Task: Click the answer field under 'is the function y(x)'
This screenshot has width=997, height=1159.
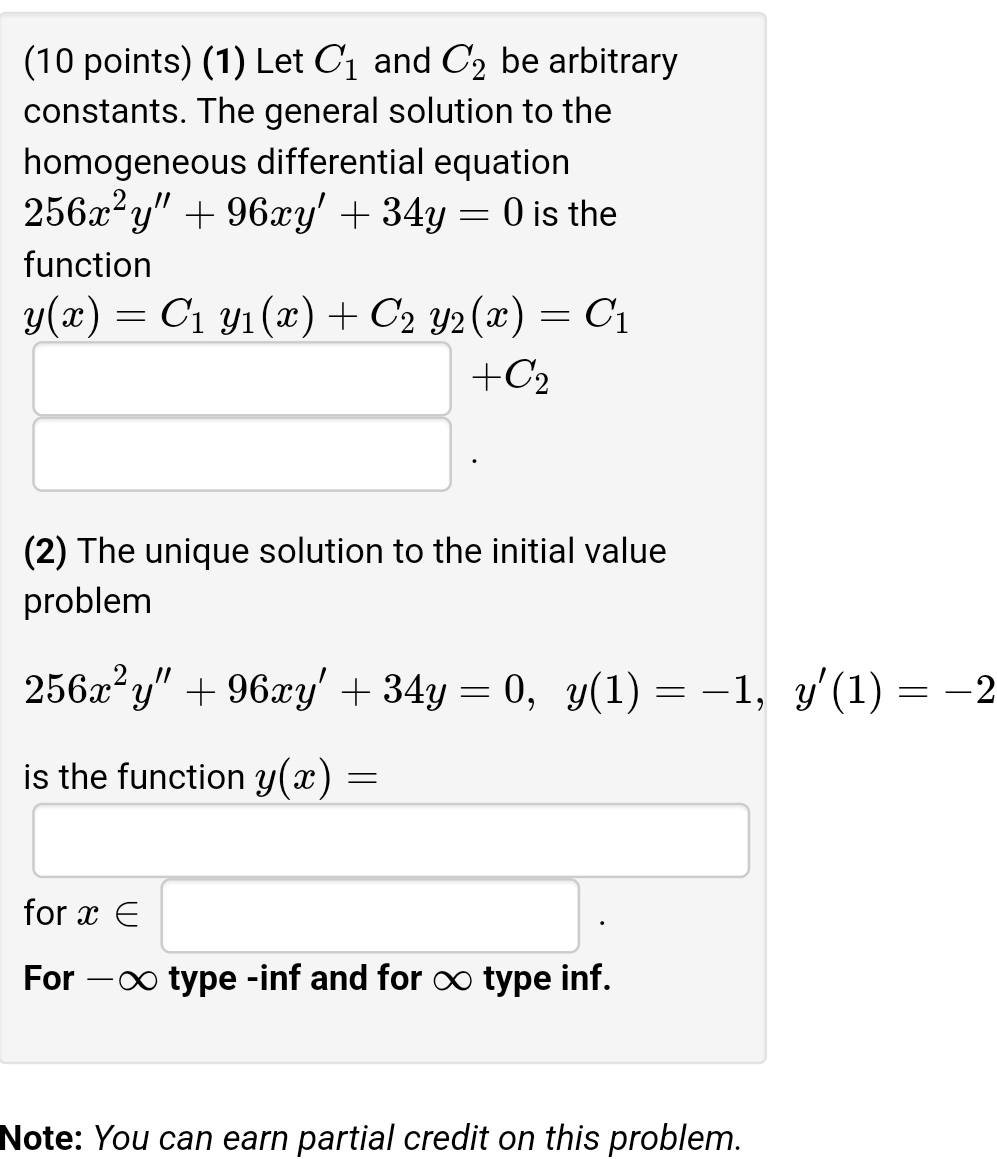Action: [392, 840]
